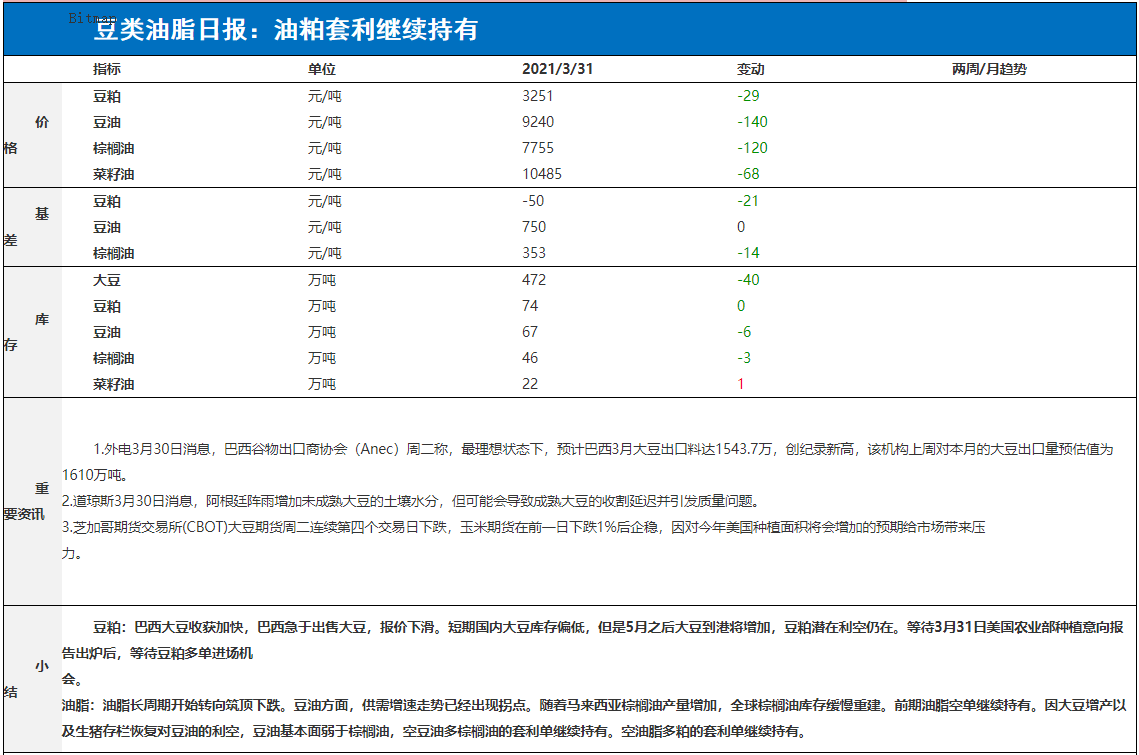Select the 豆粕 summary paragraph
Viewport: 1139px width, 755px height.
point(593,653)
